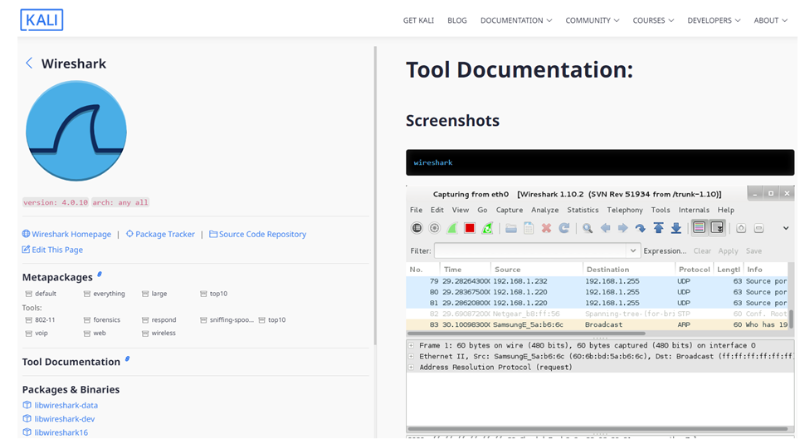Expand the Wireshark toolbar overflow chevron
The height and width of the screenshot is (446, 807).
click(786, 228)
